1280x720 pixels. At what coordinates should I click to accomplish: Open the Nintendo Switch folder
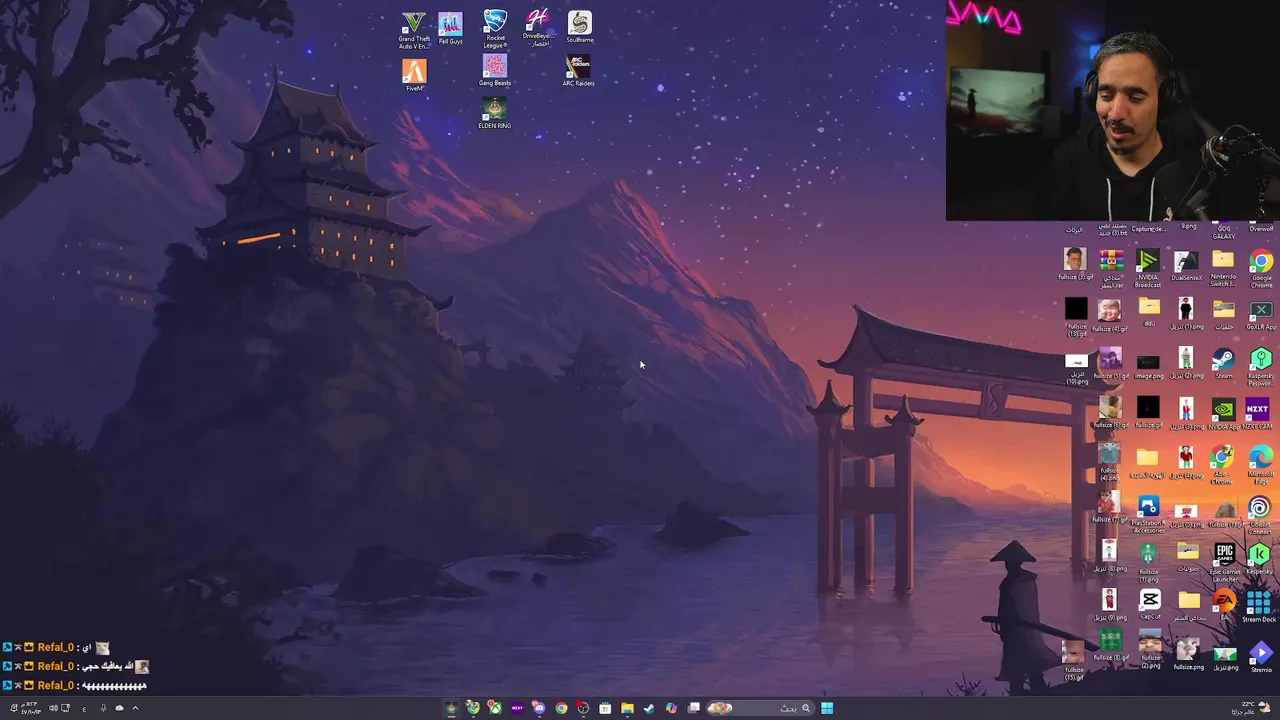[1223, 268]
